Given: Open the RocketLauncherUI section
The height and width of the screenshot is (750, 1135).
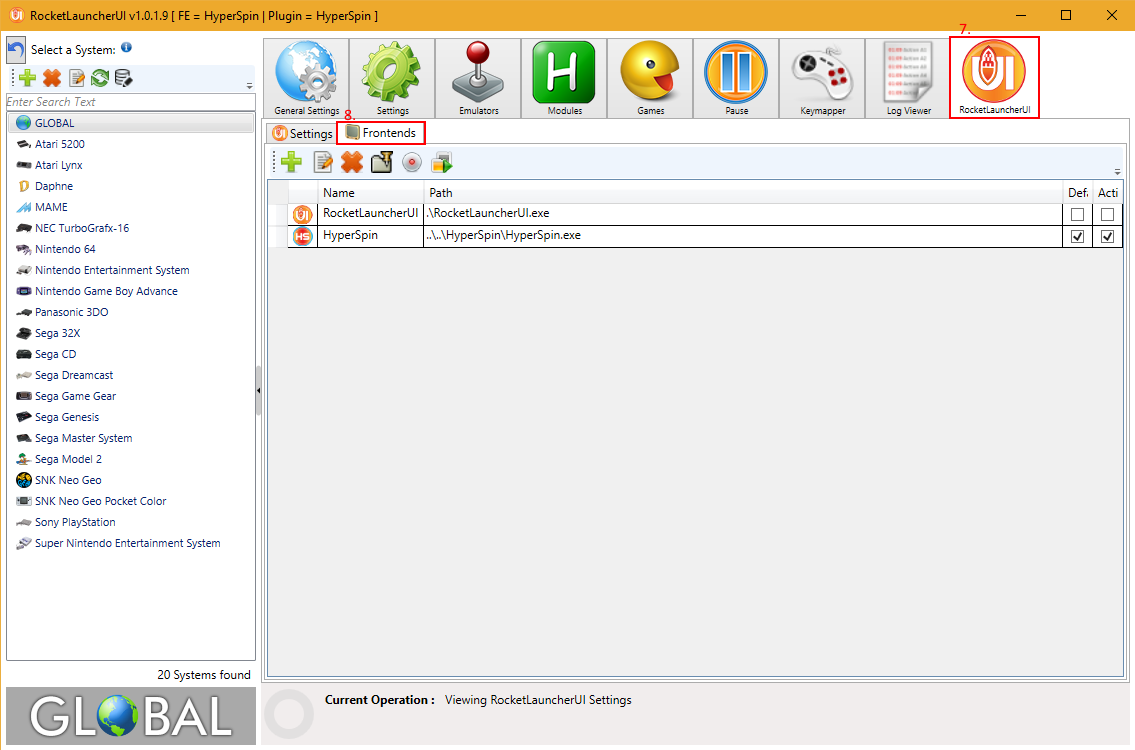Looking at the screenshot, I should click(x=995, y=77).
